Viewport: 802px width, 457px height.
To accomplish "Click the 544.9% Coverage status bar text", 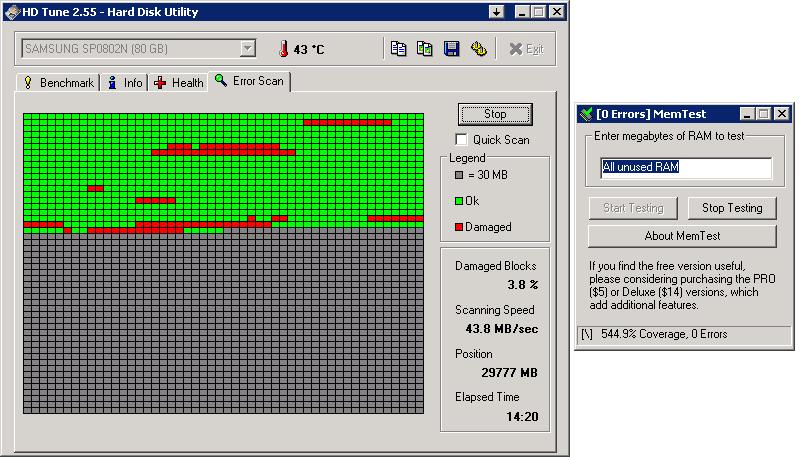I will point(664,334).
